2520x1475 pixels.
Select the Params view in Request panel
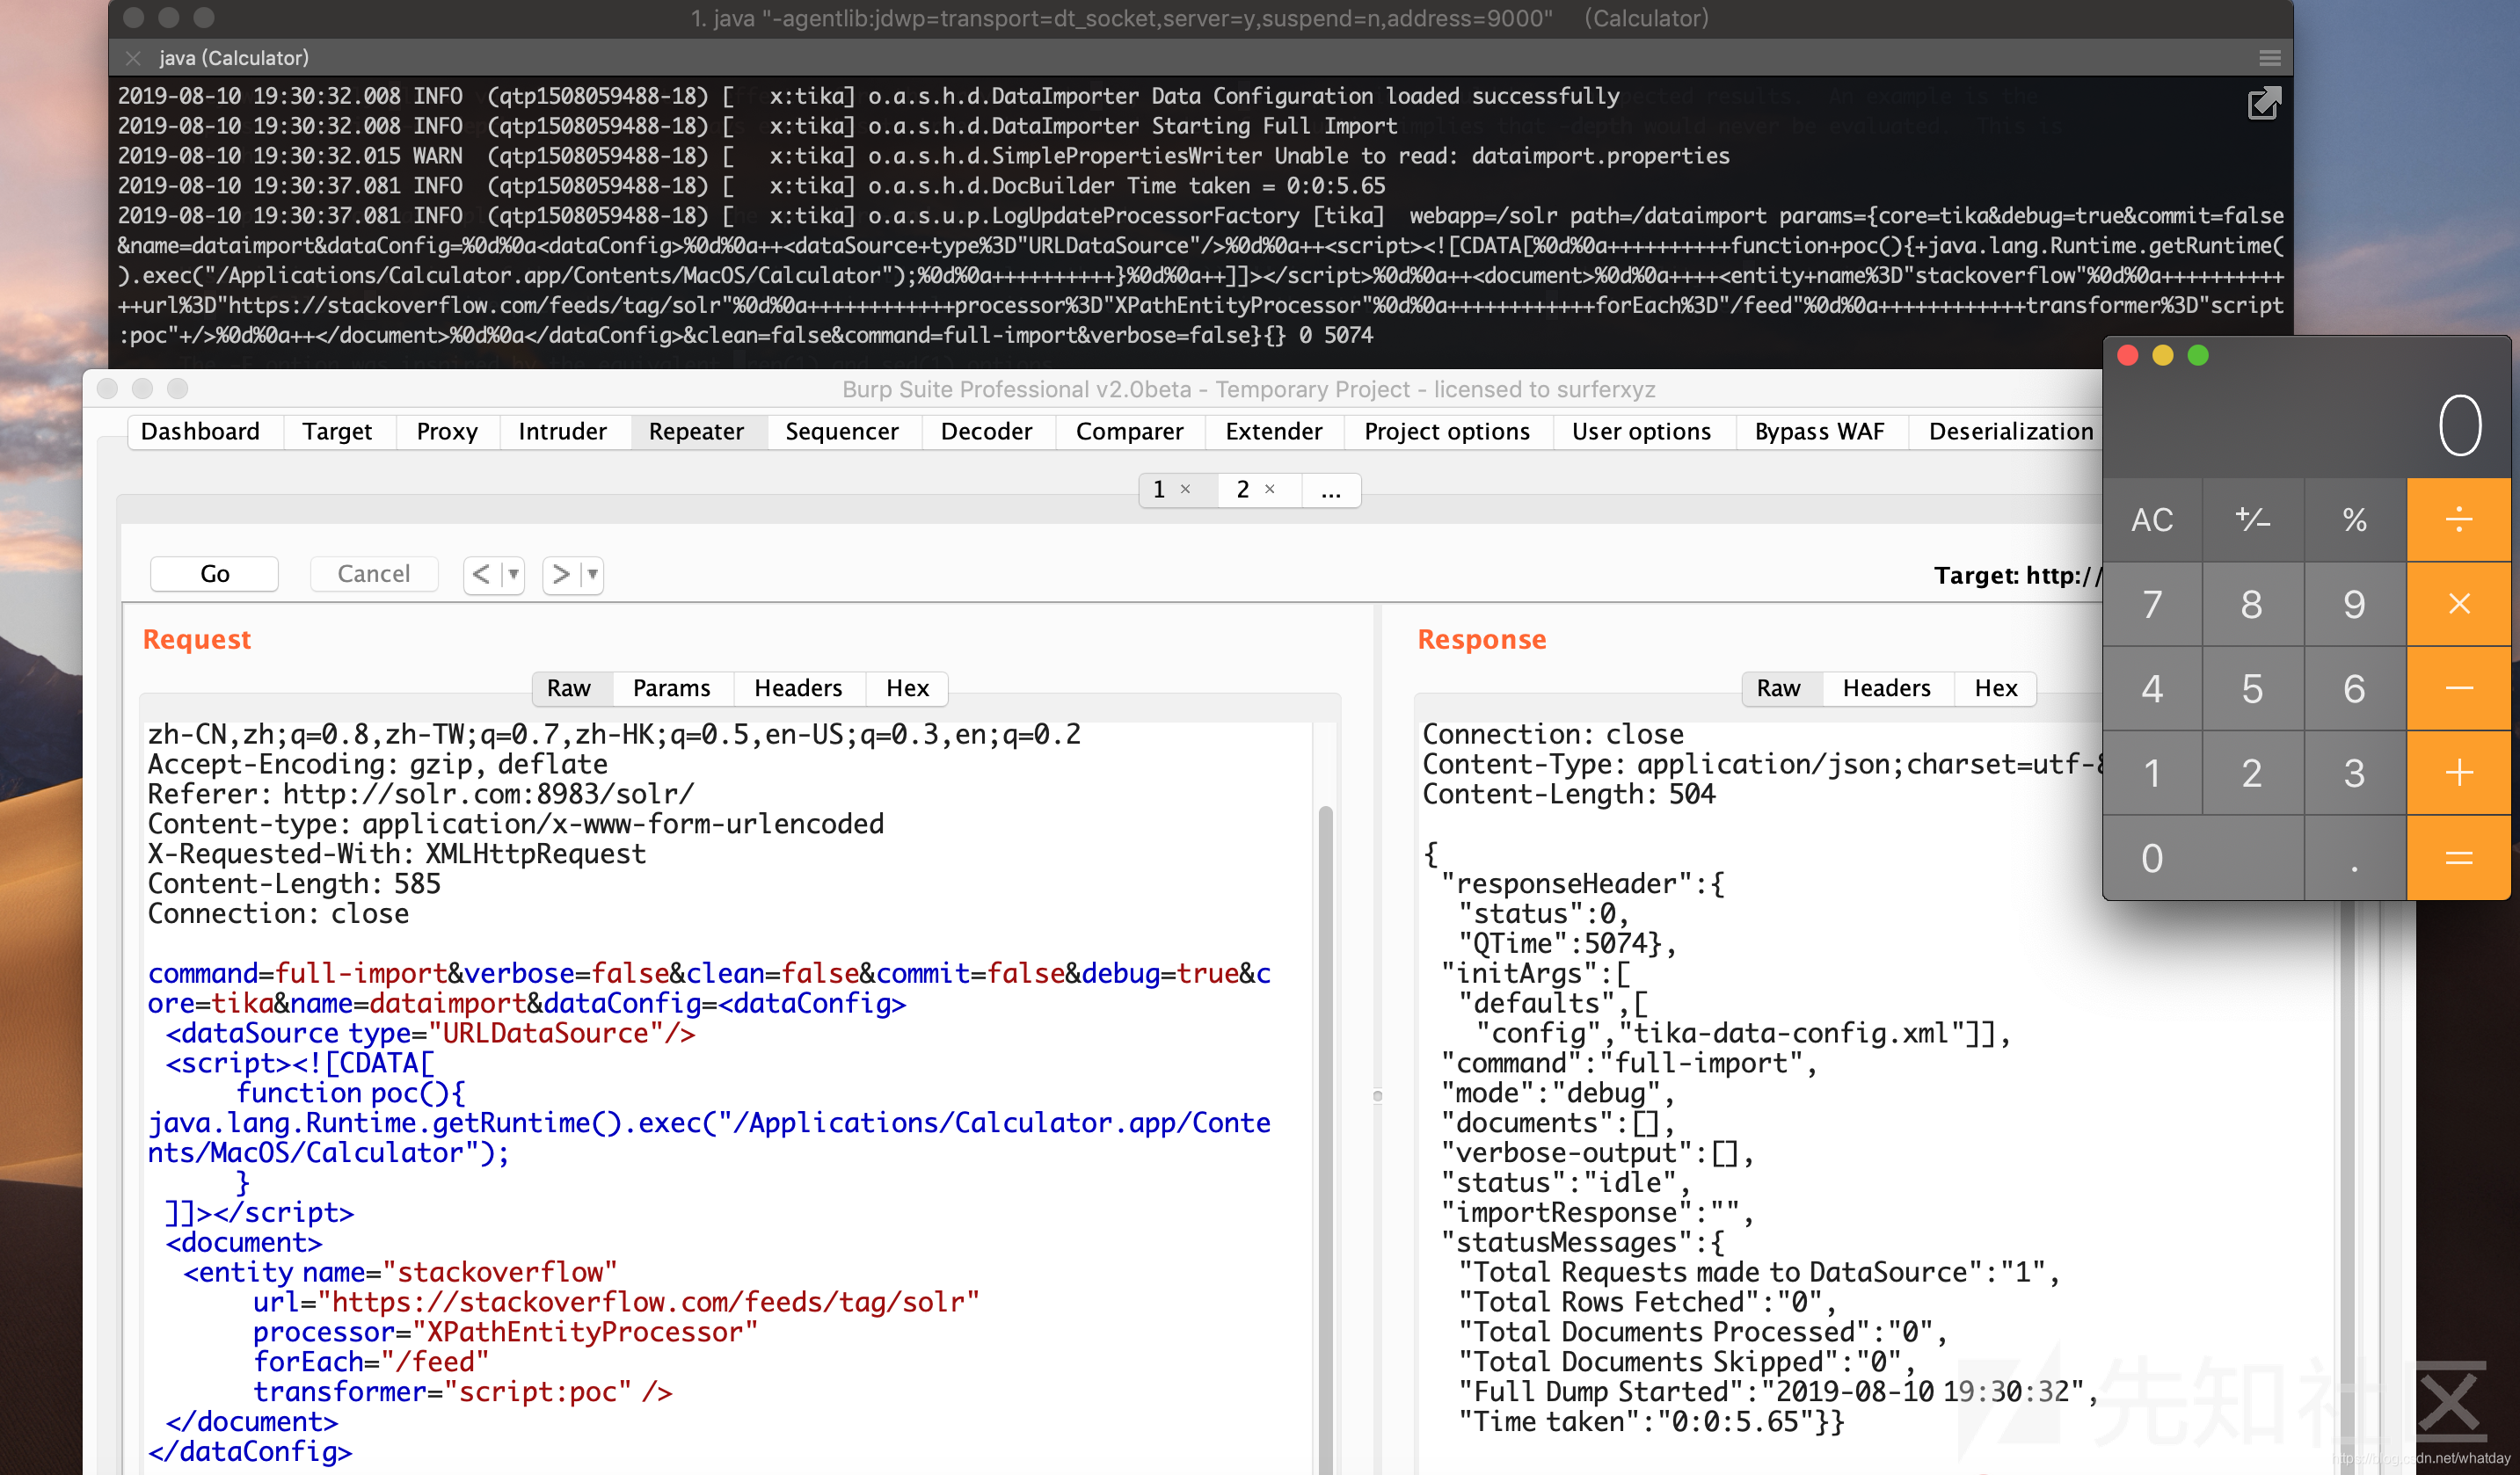pos(671,688)
